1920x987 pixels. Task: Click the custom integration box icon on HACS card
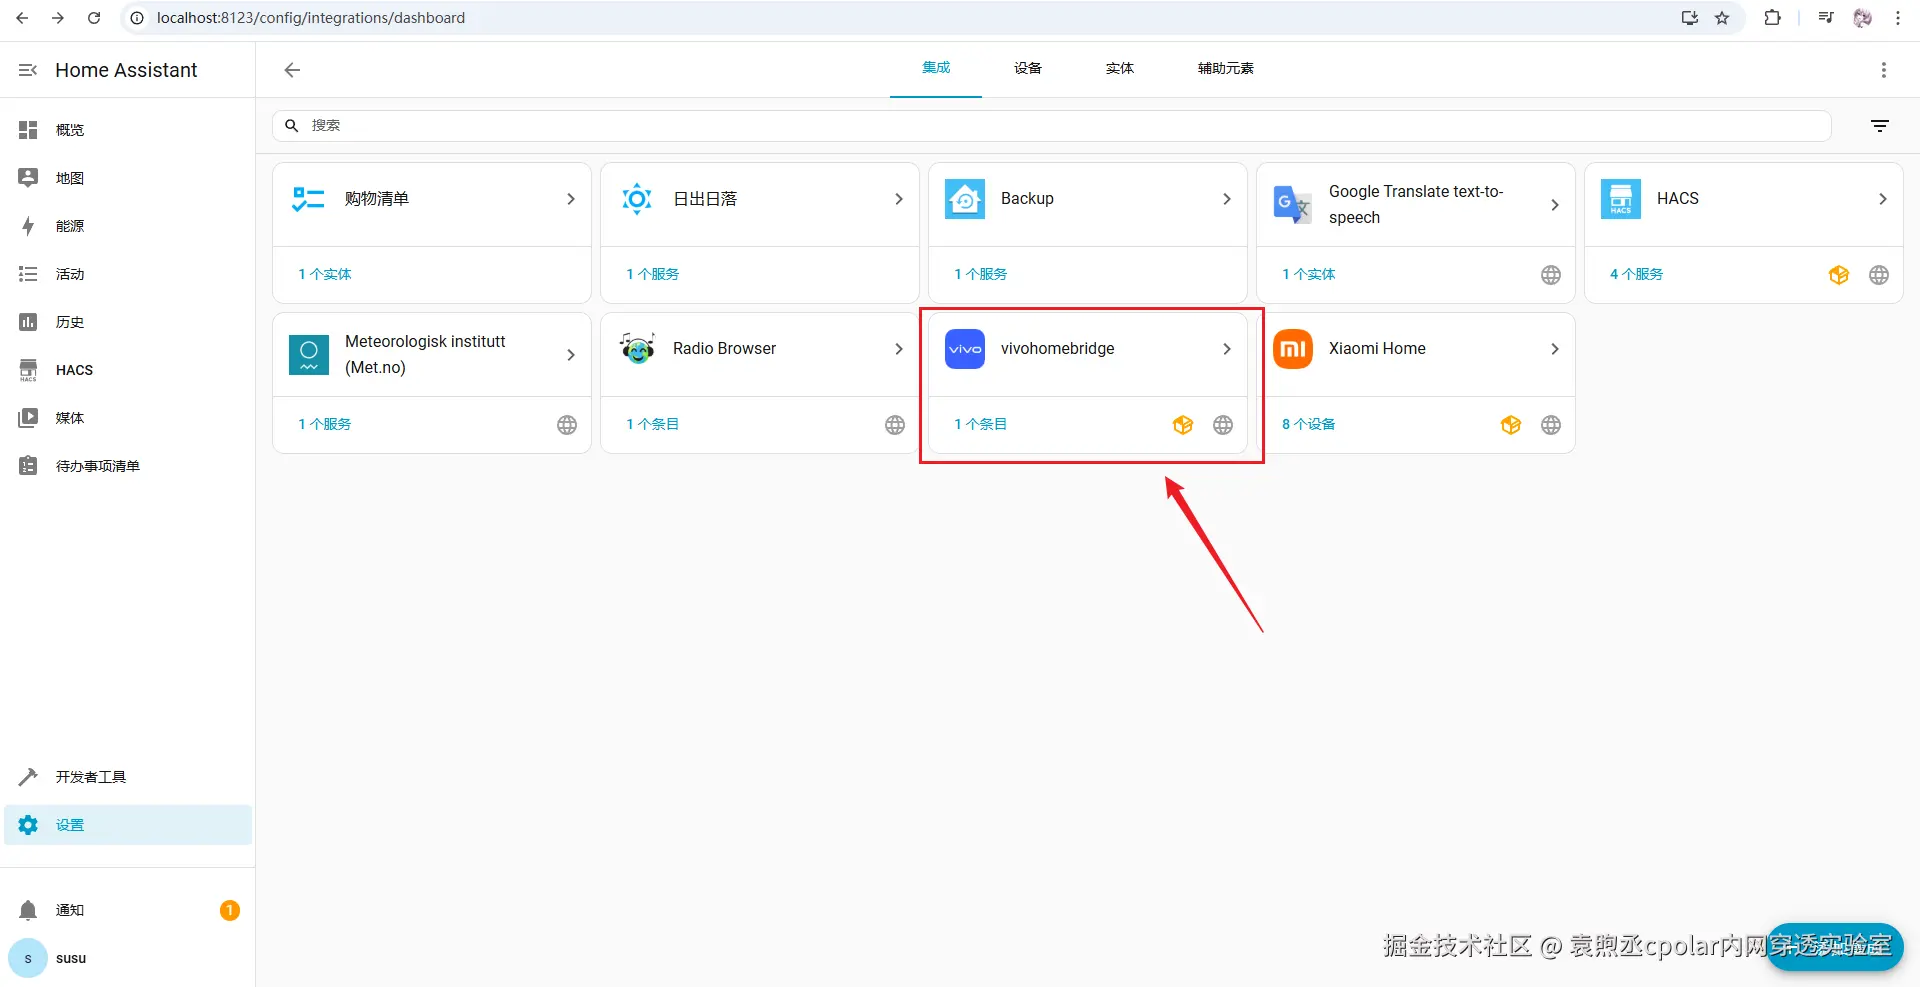tap(1839, 275)
